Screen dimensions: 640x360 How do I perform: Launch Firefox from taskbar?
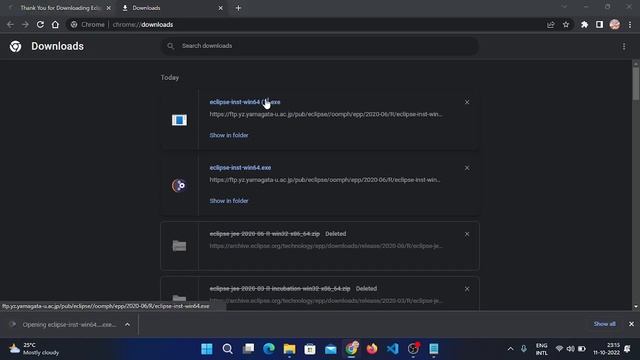(372, 349)
